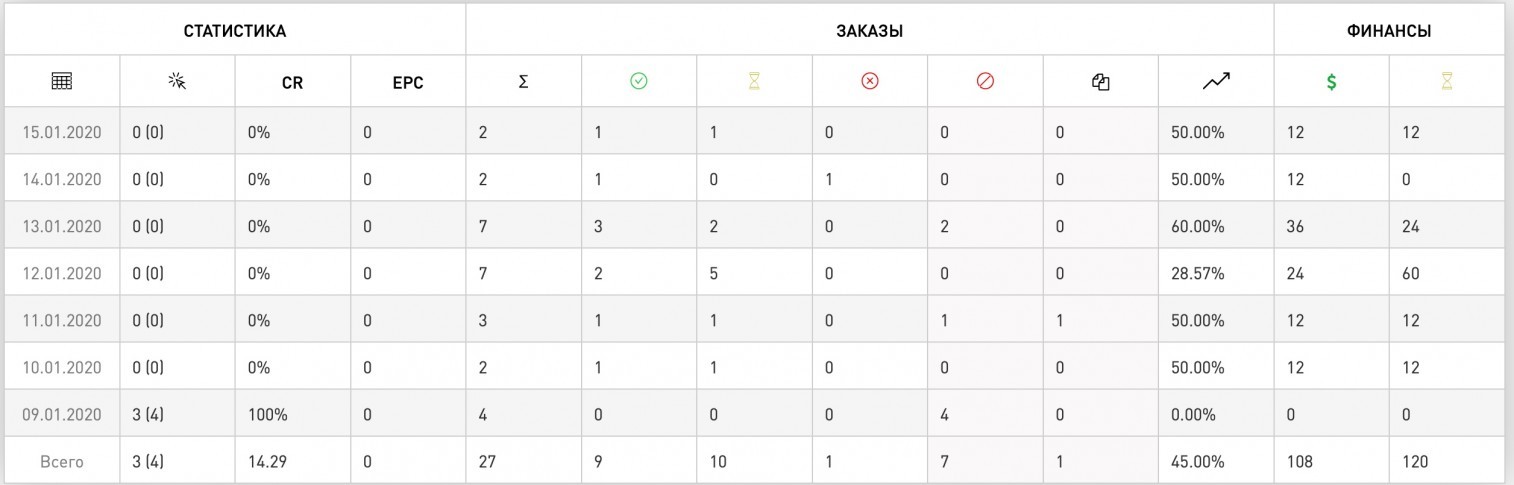Click the 13.01.2020 date cell
Viewport: 1514px width, 485px height.
click(61, 226)
